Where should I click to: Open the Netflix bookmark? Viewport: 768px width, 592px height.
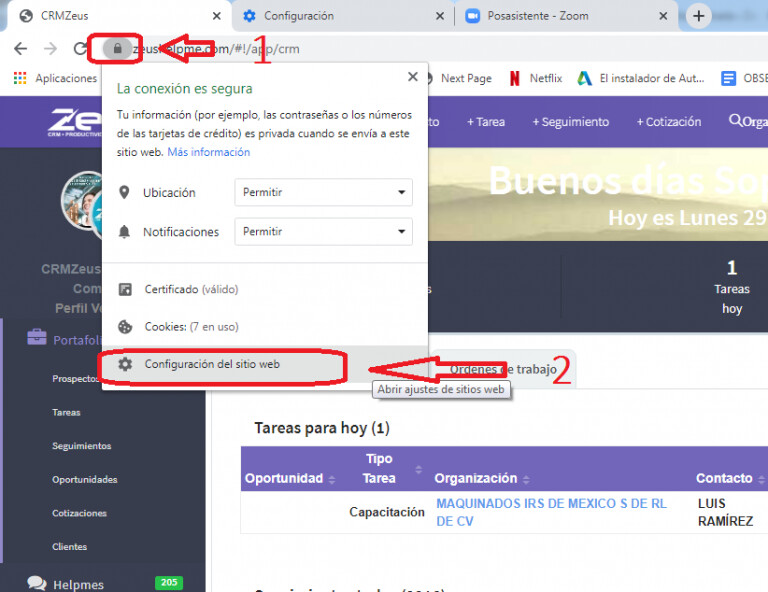point(536,78)
